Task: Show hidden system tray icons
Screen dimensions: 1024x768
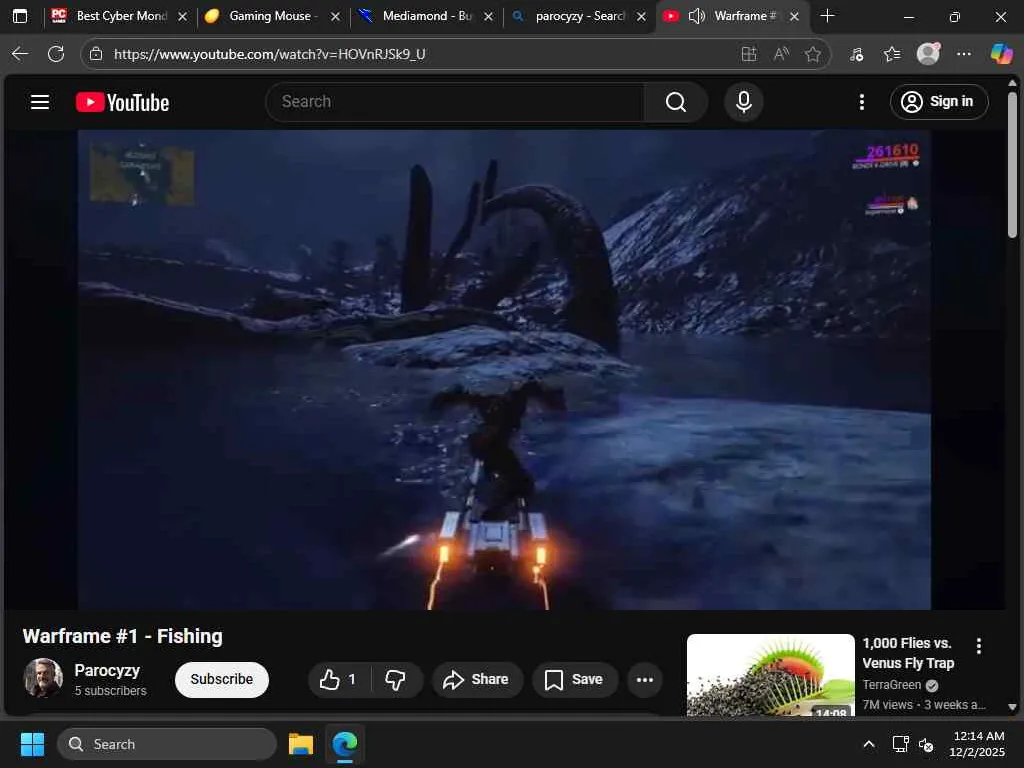Action: pyautogui.click(x=869, y=744)
